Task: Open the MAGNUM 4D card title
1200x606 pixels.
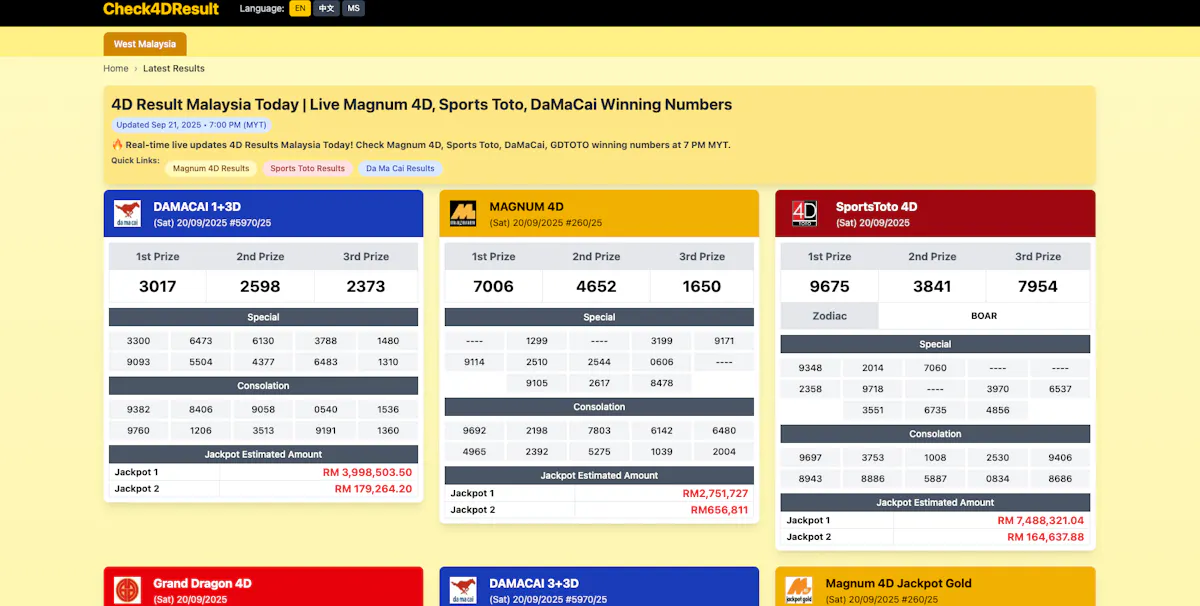Action: [526, 207]
